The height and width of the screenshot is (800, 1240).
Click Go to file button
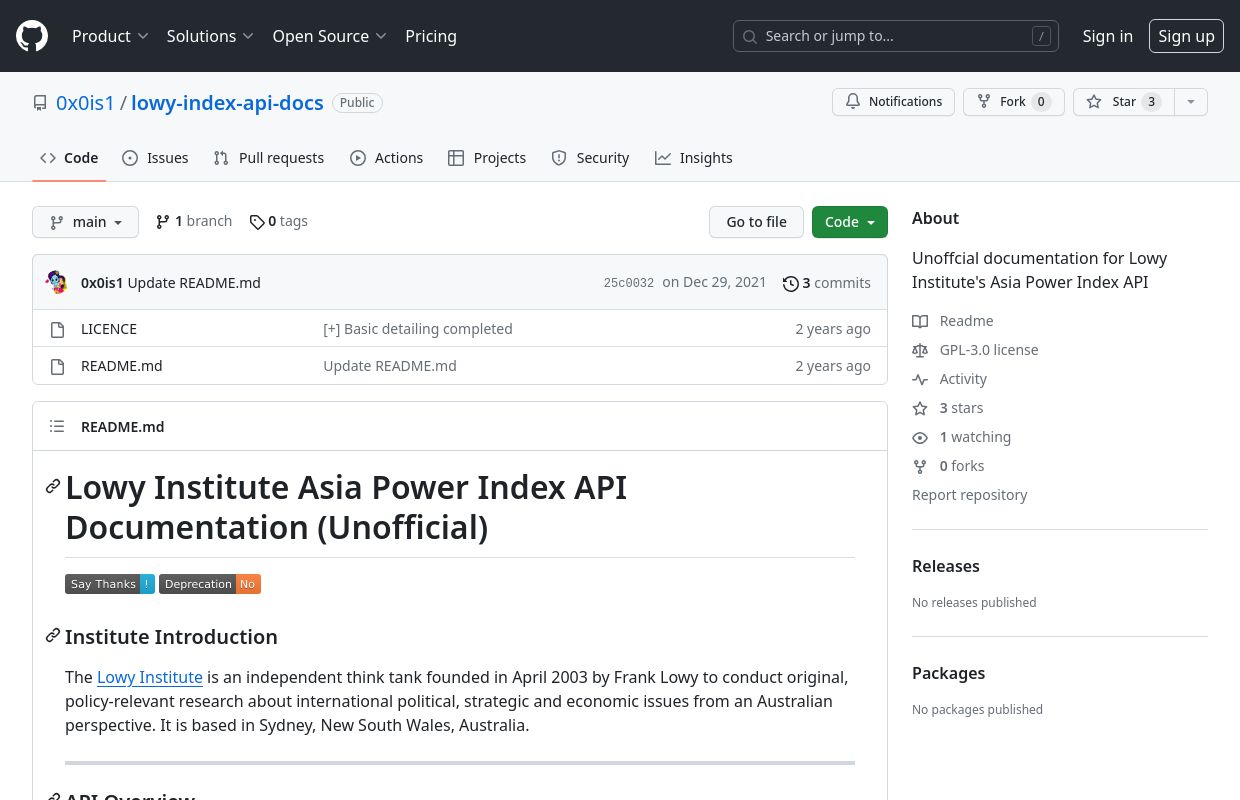(x=756, y=222)
